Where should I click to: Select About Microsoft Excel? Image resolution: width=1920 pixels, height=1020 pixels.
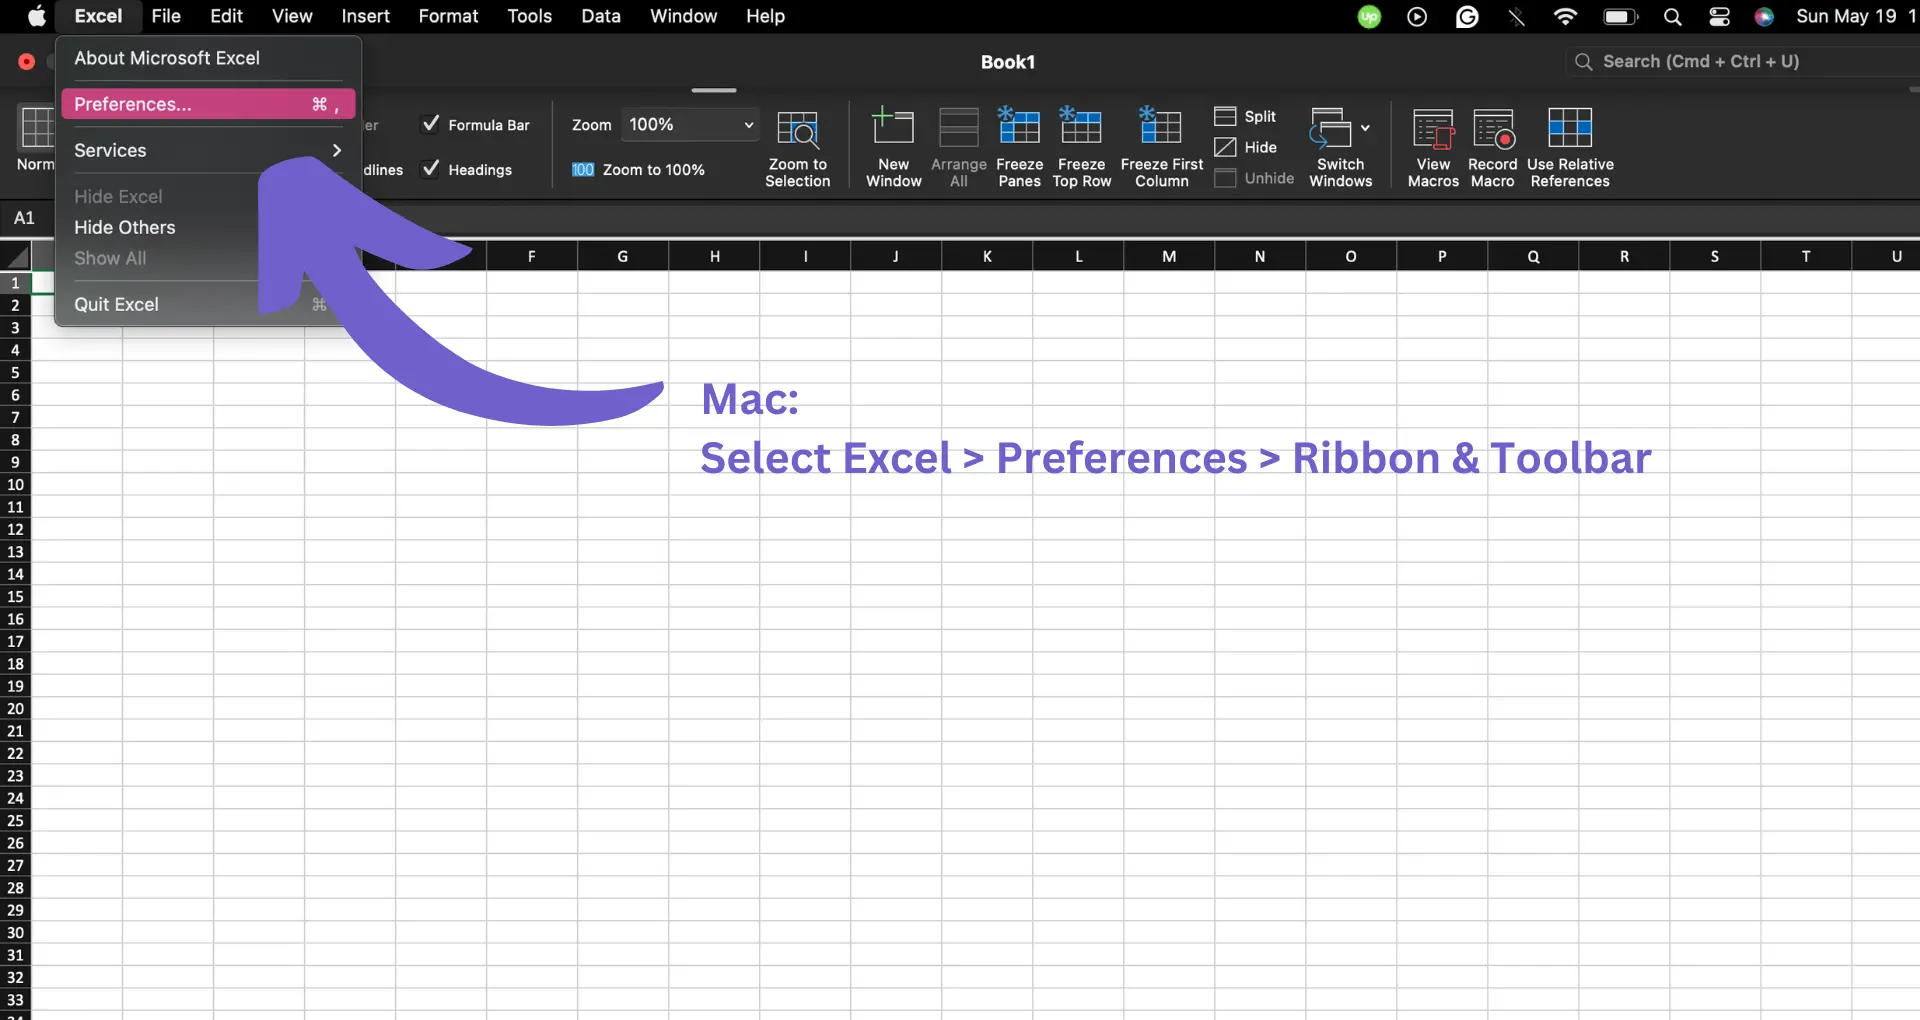point(208,58)
